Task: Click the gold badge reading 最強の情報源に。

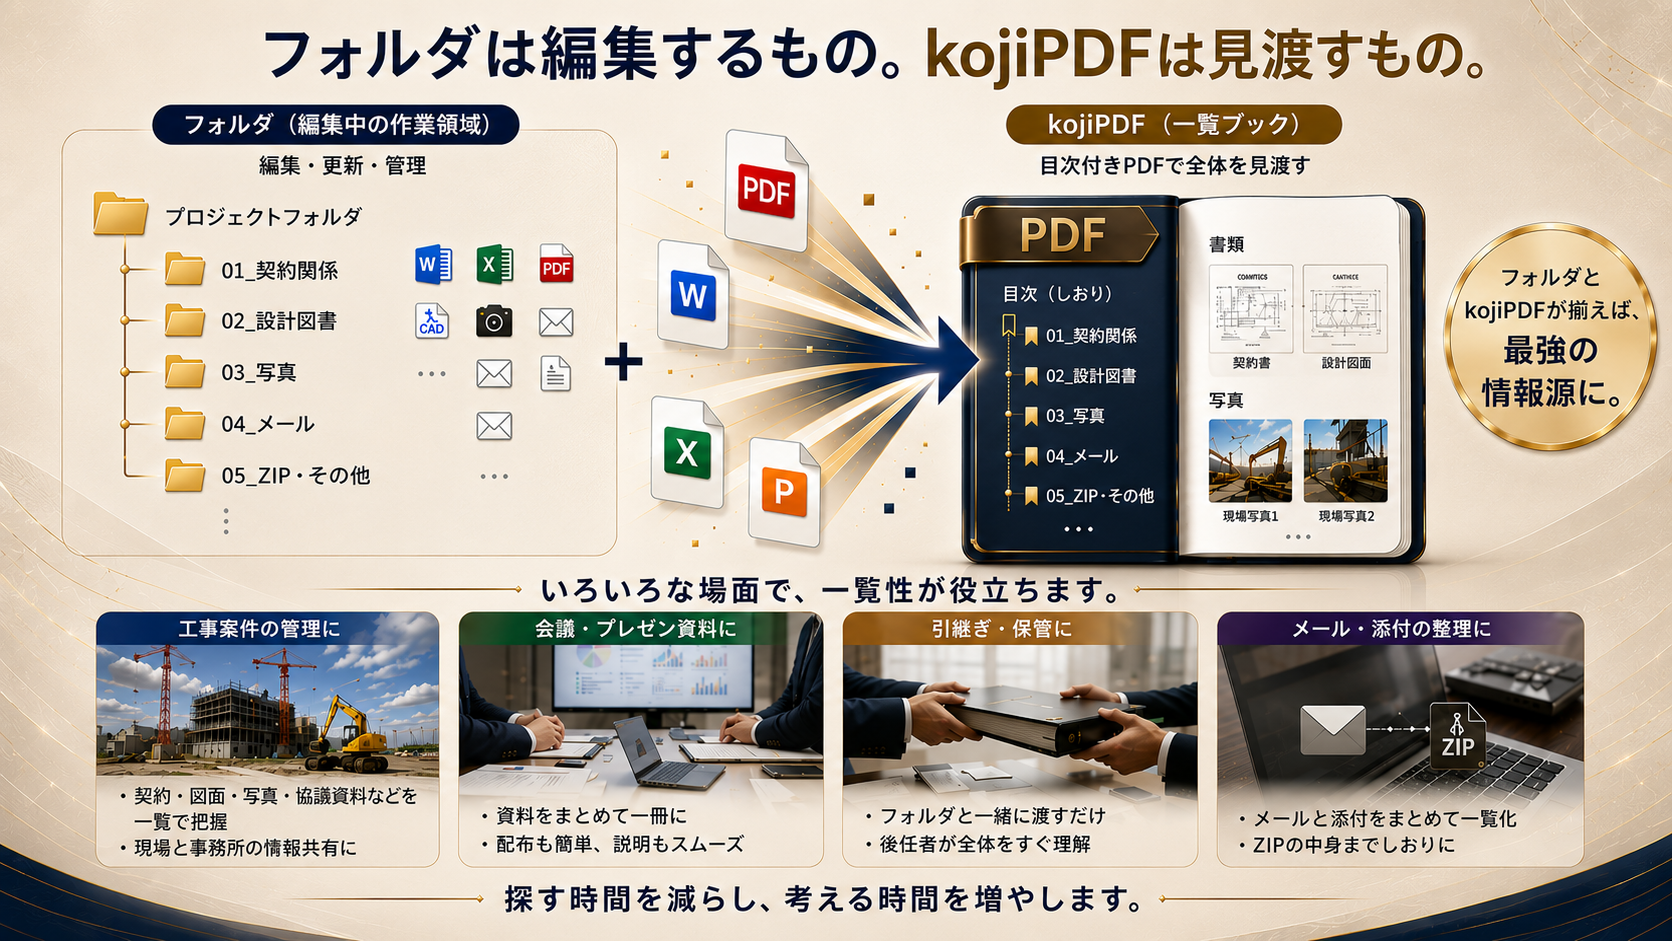Action: [1549, 336]
